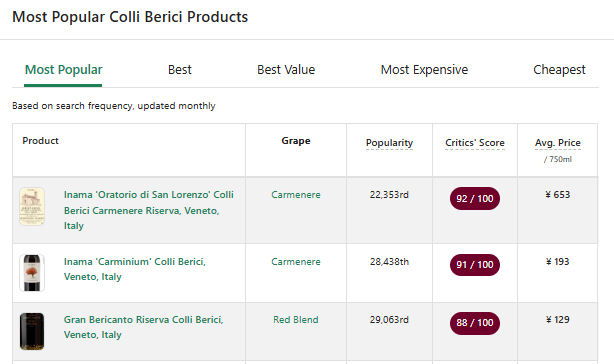Open the Cheapest tab
The image size is (614, 364).
tap(559, 70)
